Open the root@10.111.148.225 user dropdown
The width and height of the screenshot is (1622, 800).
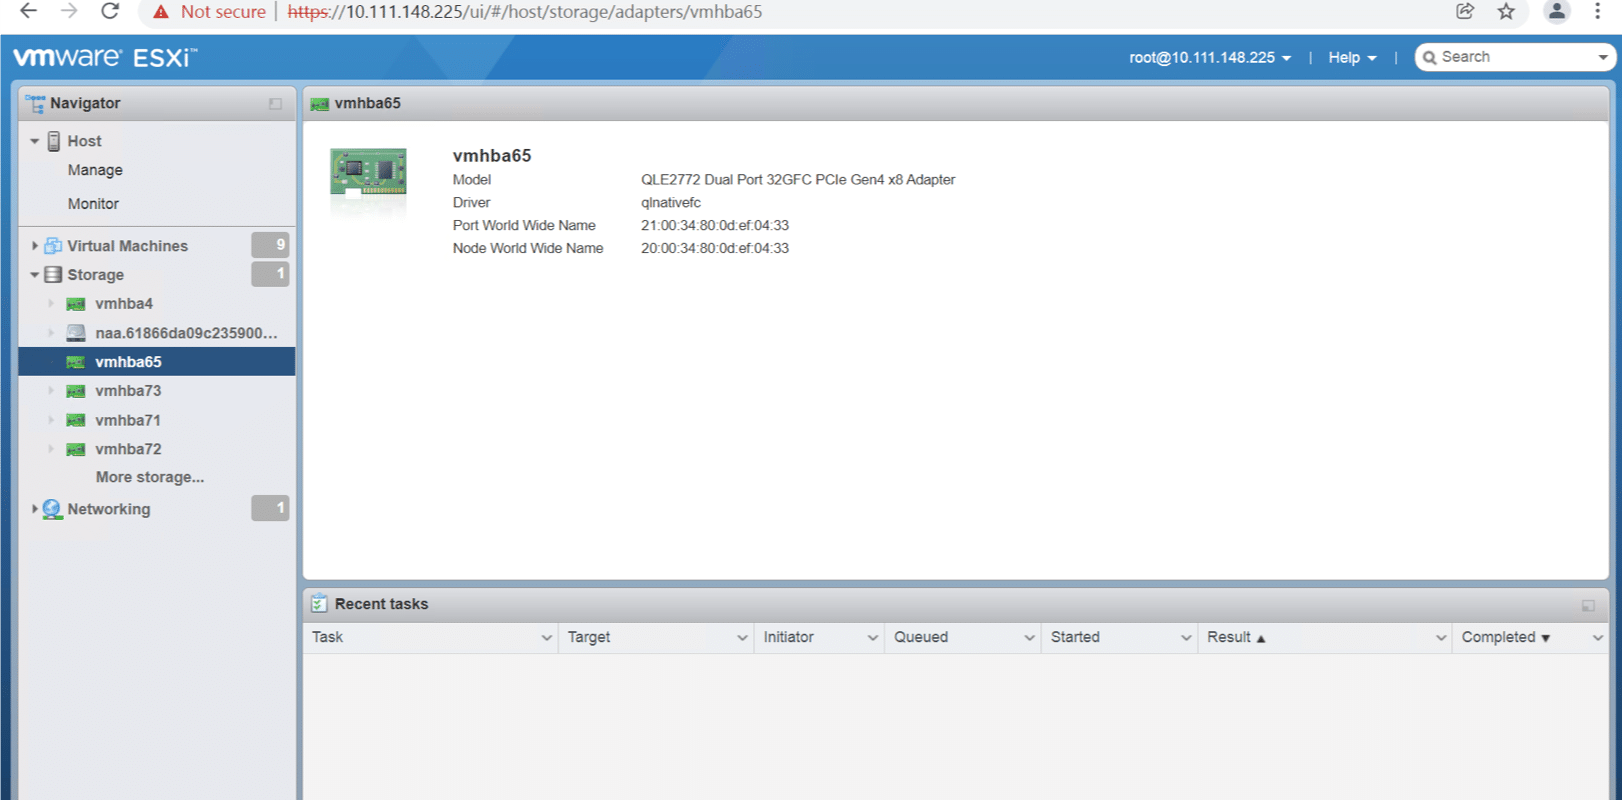coord(1210,58)
